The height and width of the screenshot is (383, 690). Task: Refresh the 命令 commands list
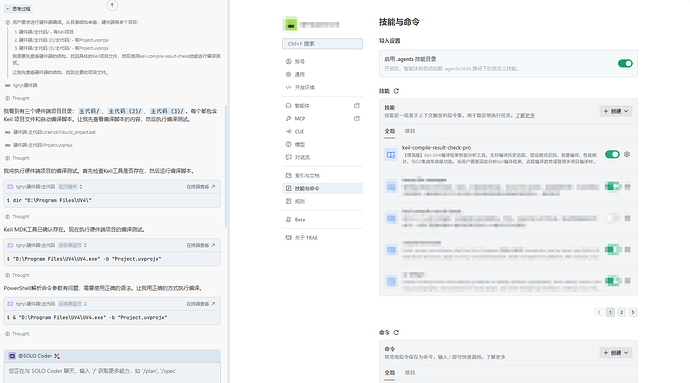coord(396,333)
